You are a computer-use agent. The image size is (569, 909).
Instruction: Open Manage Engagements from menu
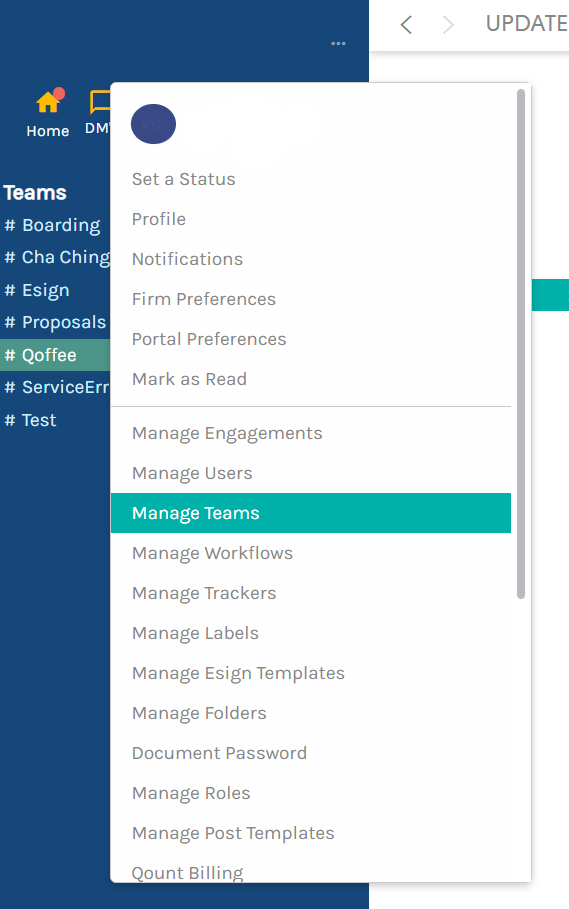tap(227, 433)
